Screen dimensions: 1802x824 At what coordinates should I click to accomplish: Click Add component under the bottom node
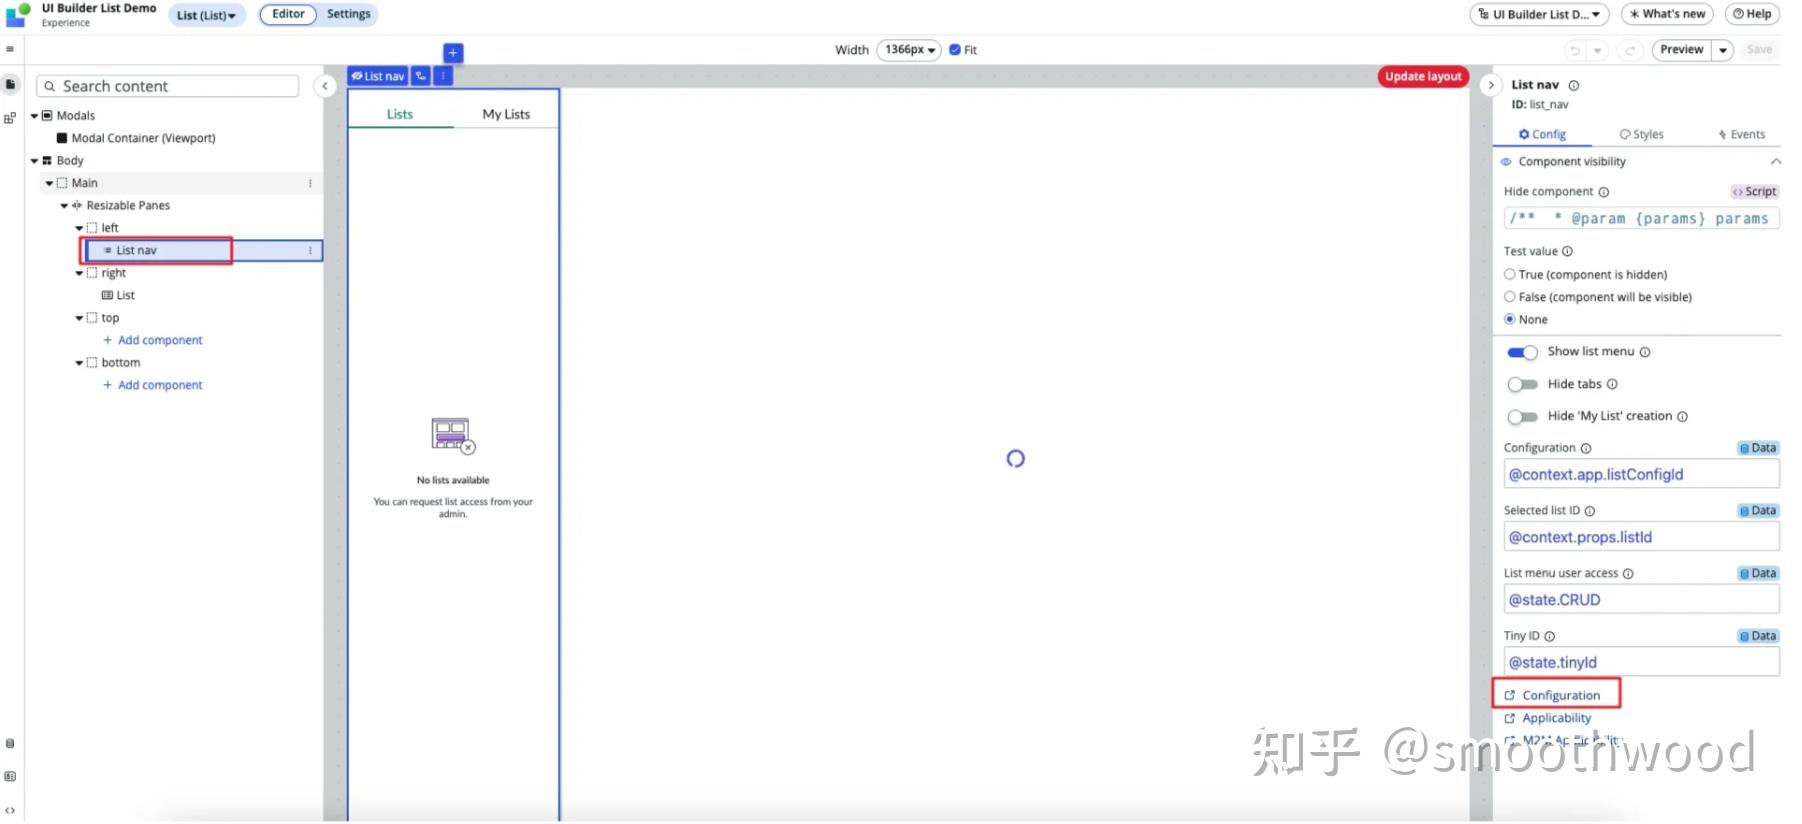[x=152, y=385]
